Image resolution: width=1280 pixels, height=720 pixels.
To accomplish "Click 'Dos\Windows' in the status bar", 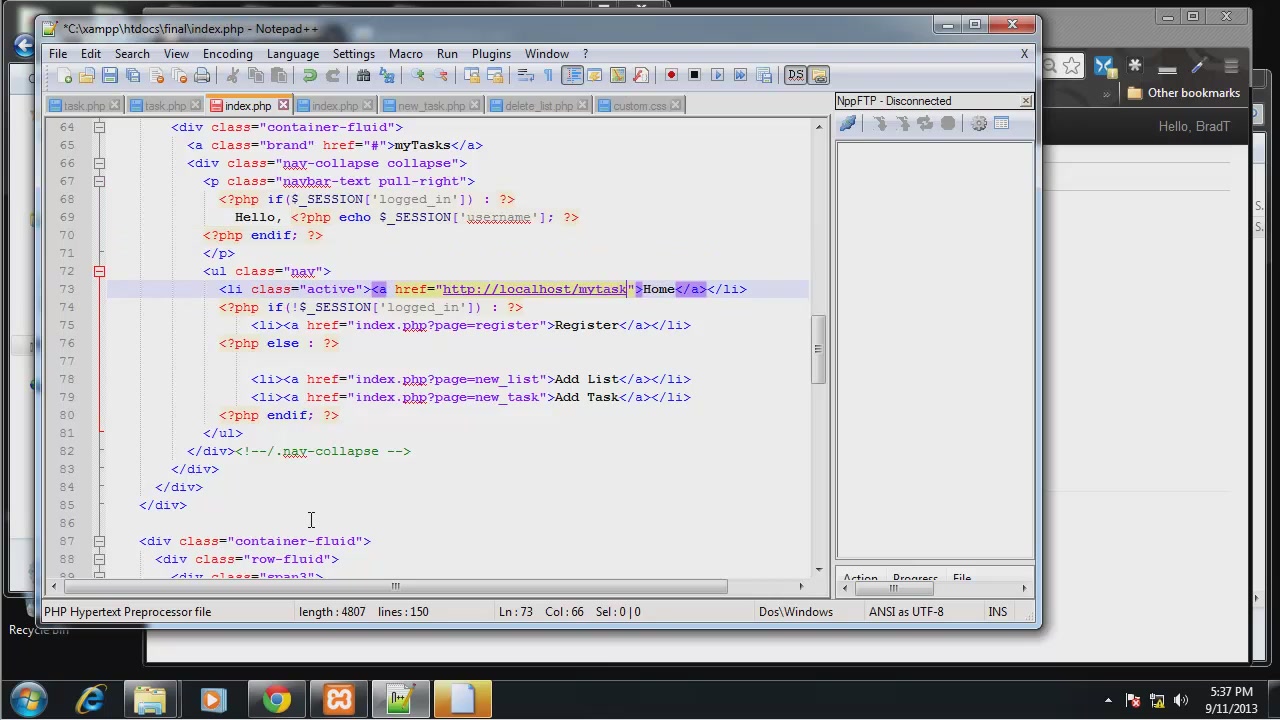I will tap(795, 611).
